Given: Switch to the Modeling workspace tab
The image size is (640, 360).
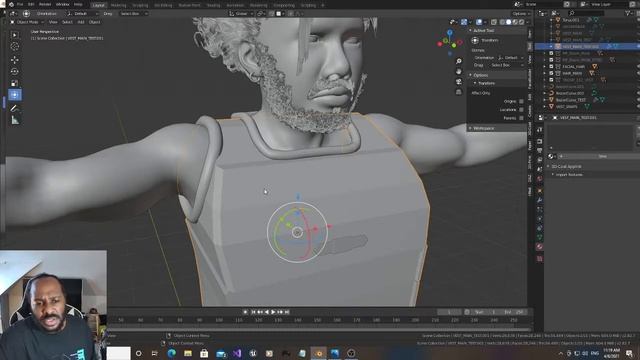Looking at the screenshot, I should [119, 5].
